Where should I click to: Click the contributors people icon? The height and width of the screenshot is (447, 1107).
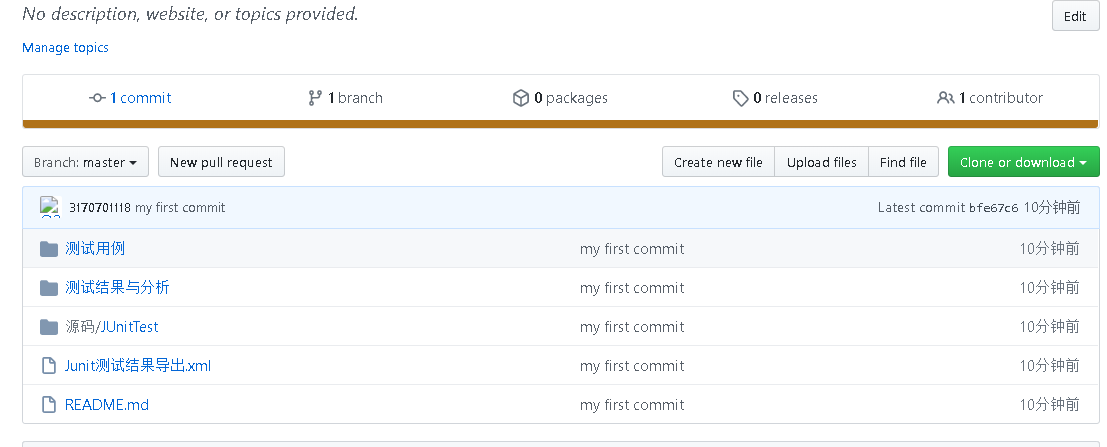coord(945,98)
